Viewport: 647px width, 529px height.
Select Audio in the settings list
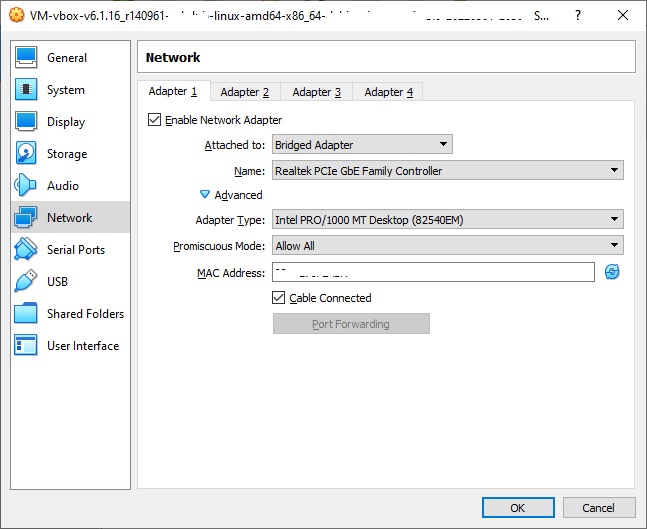(x=71, y=185)
